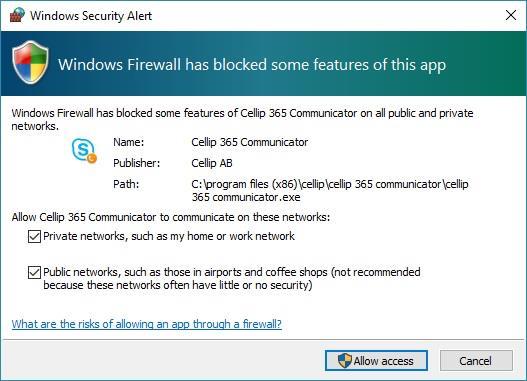
Task: Click the application path text value
Action: [x=330, y=190]
